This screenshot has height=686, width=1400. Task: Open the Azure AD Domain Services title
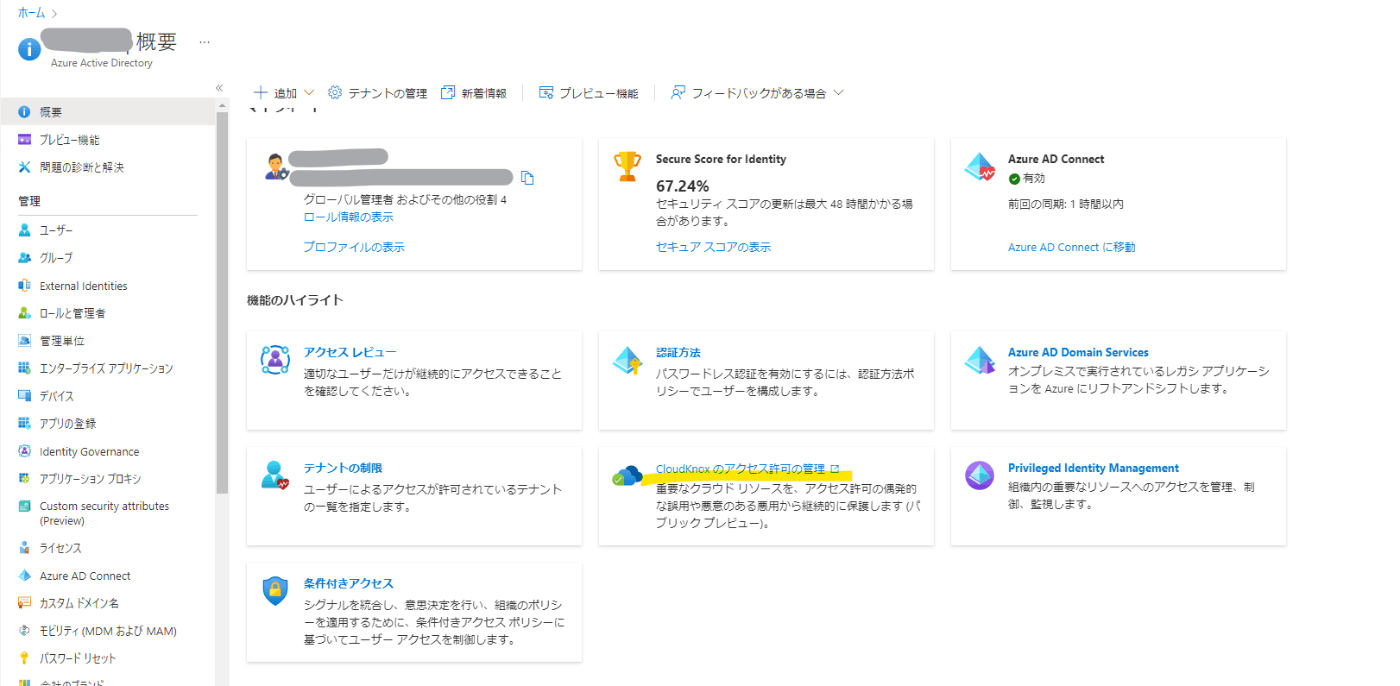click(x=1078, y=352)
